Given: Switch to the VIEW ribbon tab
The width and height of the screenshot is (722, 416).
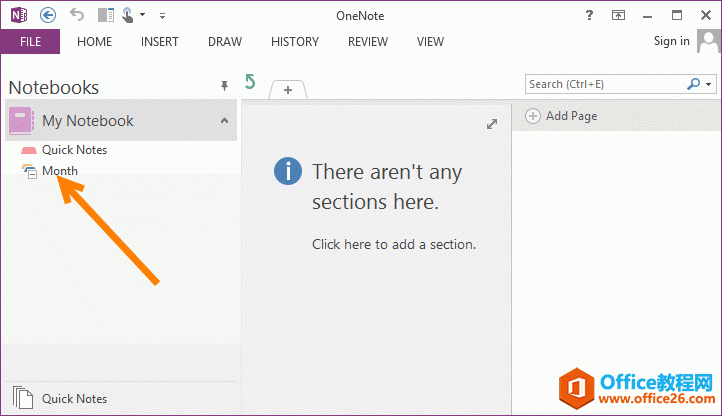Looking at the screenshot, I should pos(430,42).
